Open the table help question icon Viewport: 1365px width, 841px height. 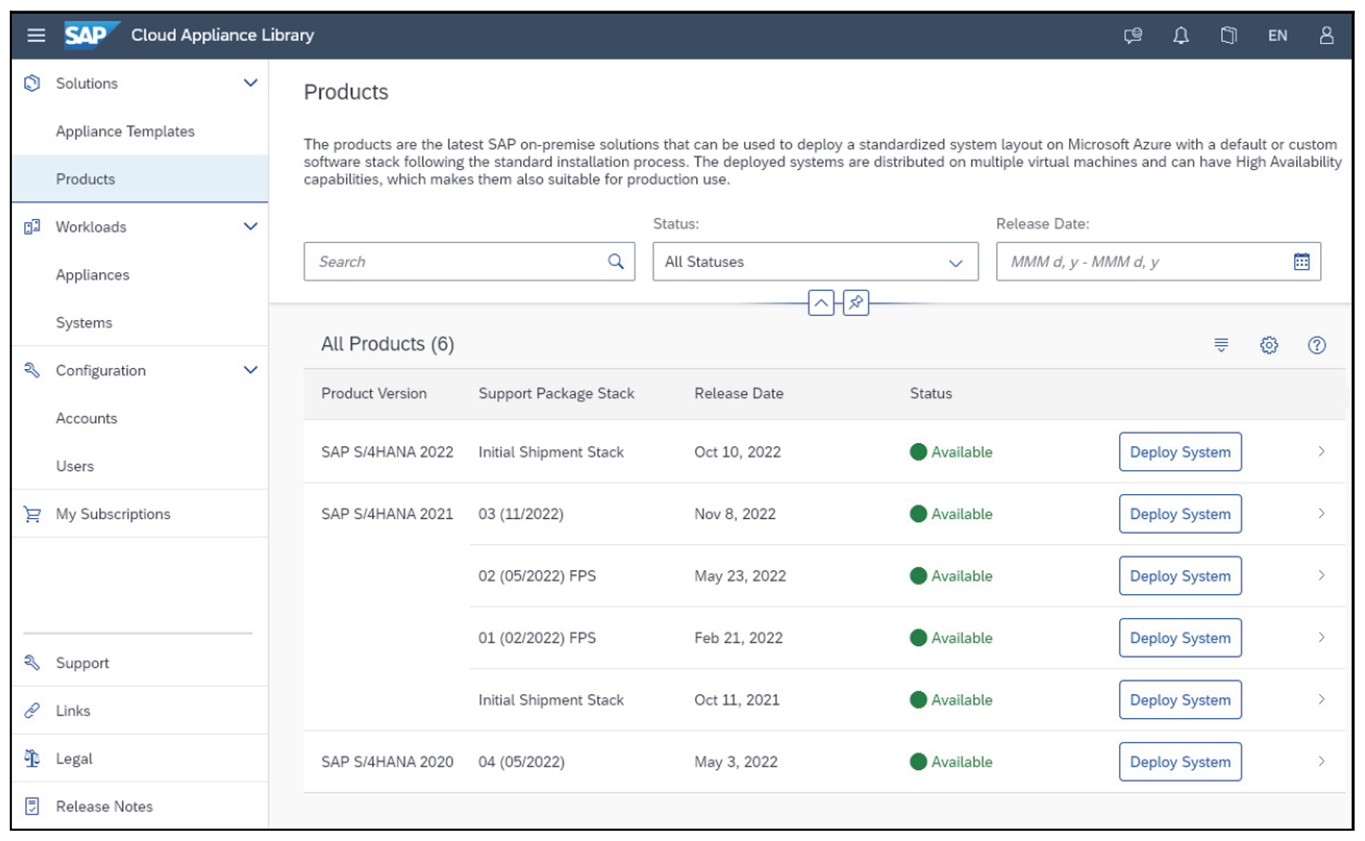click(1317, 345)
